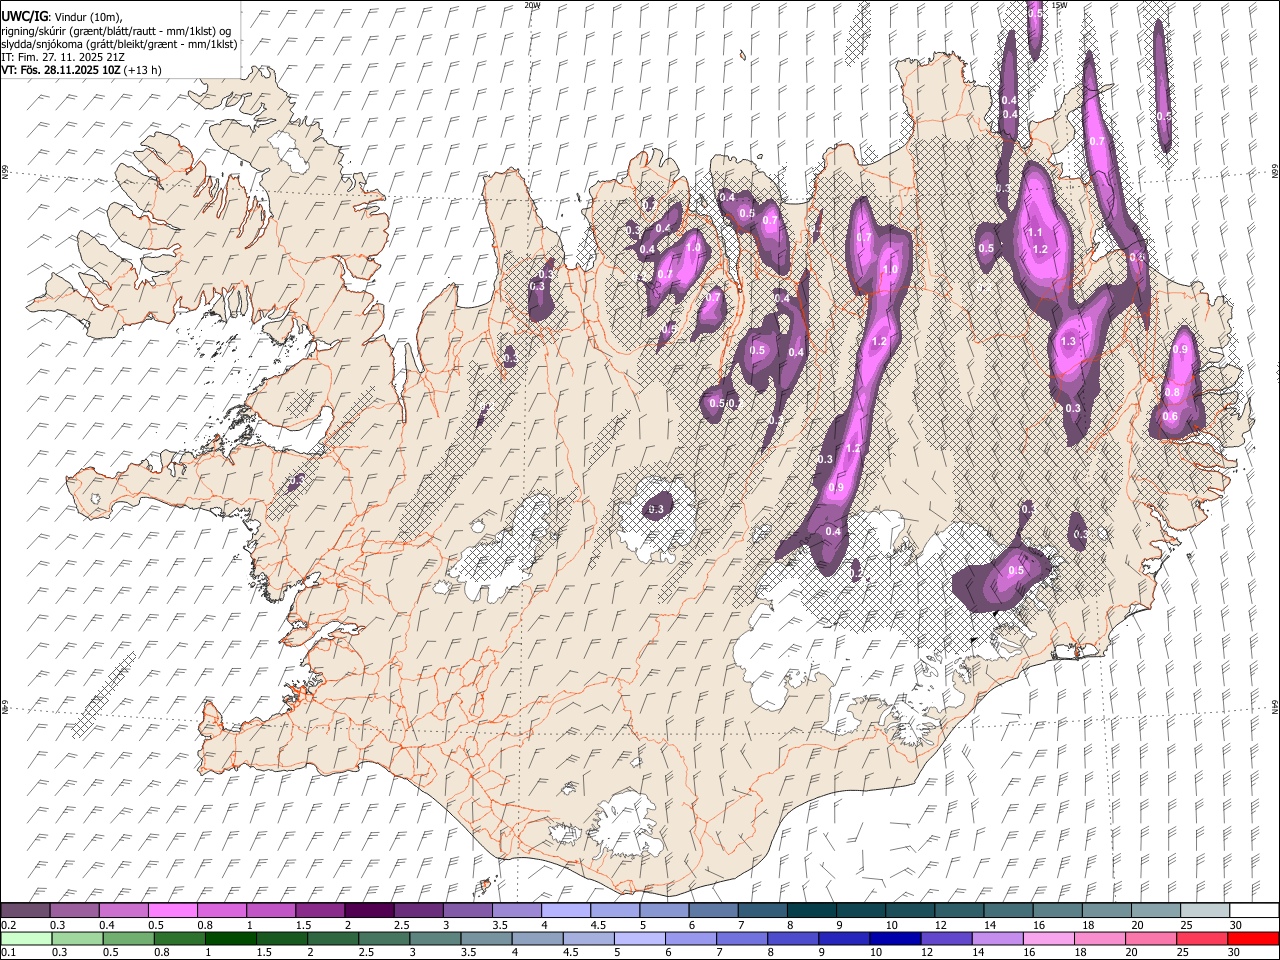Select the lavender 4–4.5 swatch in top legend row
This screenshot has height=960, width=1280.
tap(566, 911)
